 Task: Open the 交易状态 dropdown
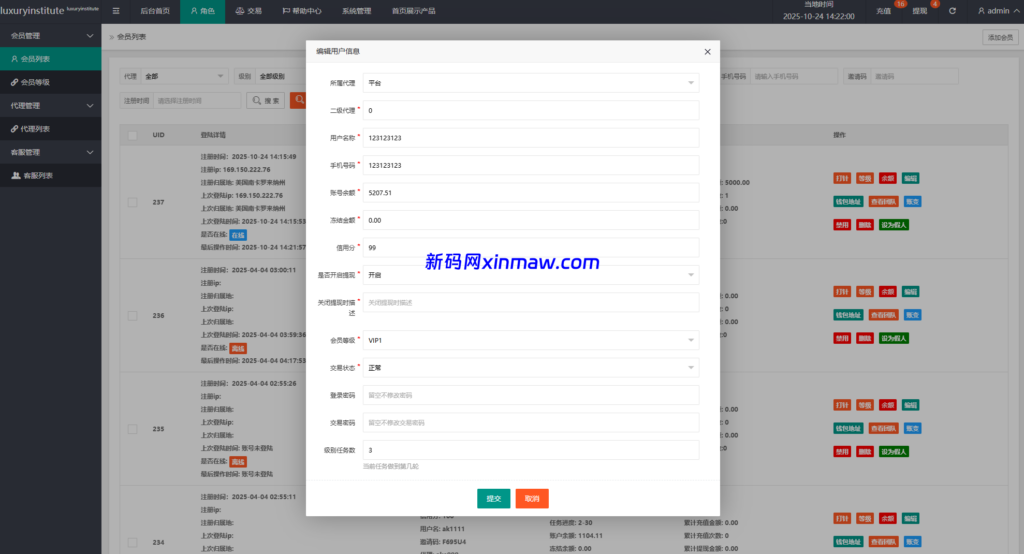point(531,368)
